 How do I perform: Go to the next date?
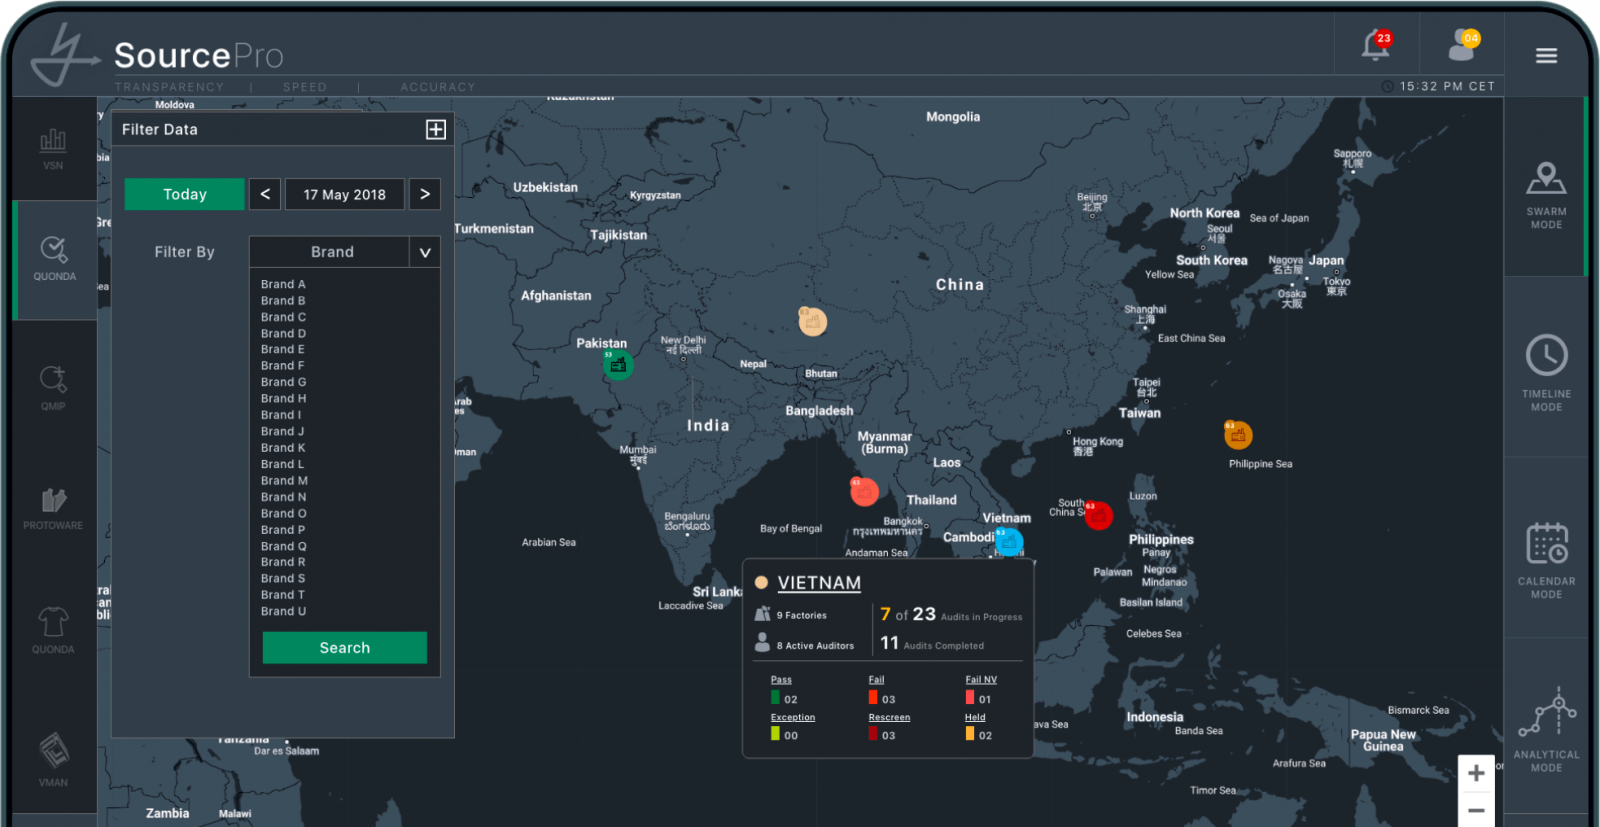pos(425,194)
